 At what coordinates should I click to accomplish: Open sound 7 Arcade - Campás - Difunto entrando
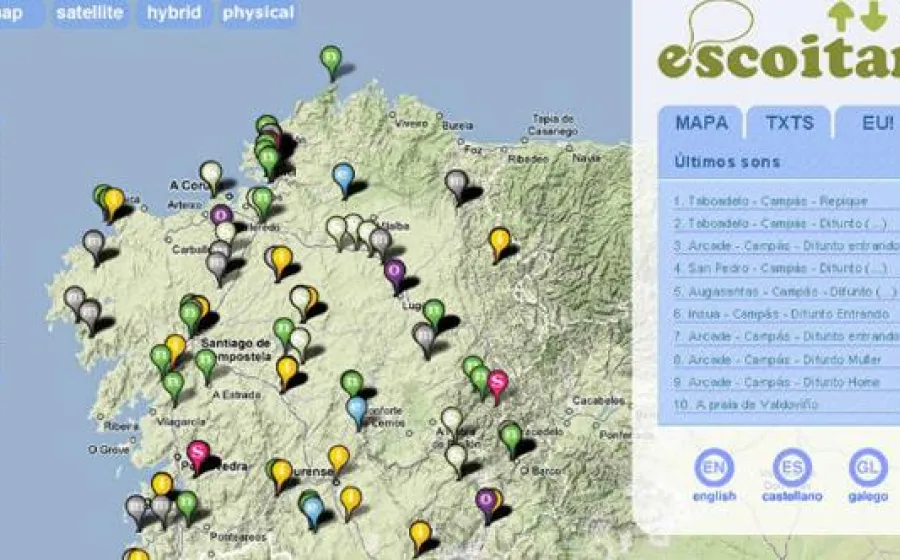point(786,336)
